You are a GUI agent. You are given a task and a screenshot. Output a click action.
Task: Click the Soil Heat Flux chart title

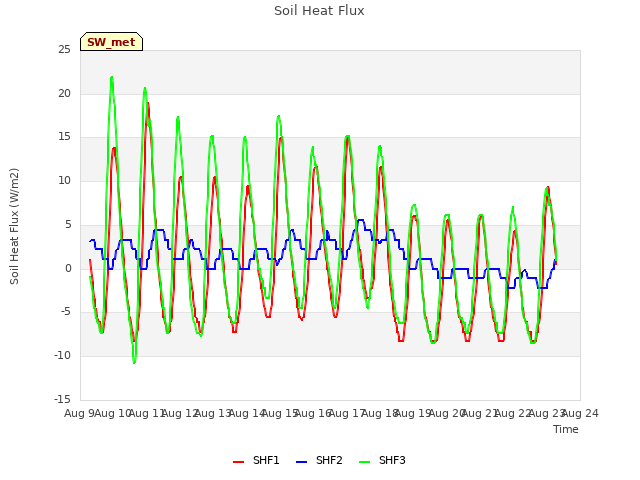[x=319, y=11]
